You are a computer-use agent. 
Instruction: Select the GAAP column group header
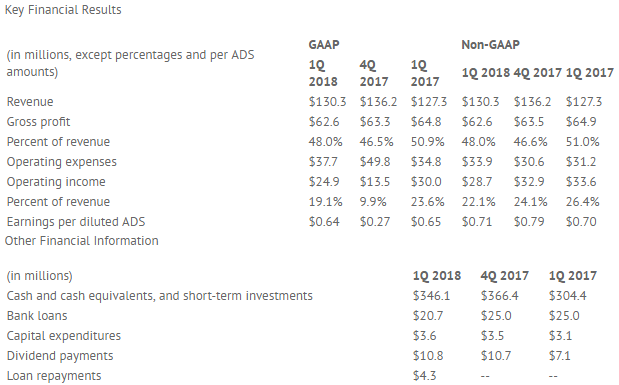[324, 45]
